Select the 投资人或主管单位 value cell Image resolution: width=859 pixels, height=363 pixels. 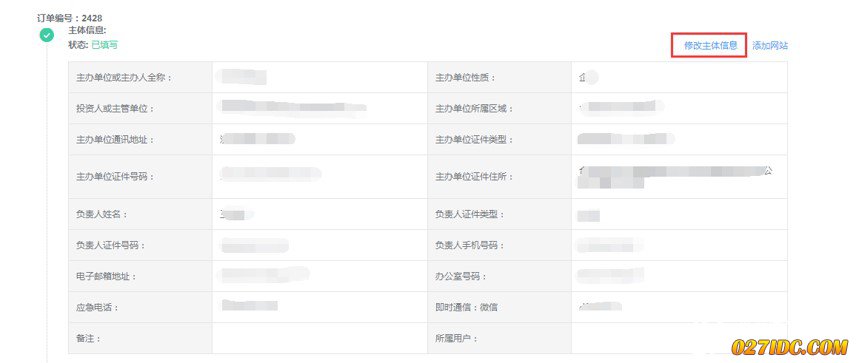coord(319,108)
